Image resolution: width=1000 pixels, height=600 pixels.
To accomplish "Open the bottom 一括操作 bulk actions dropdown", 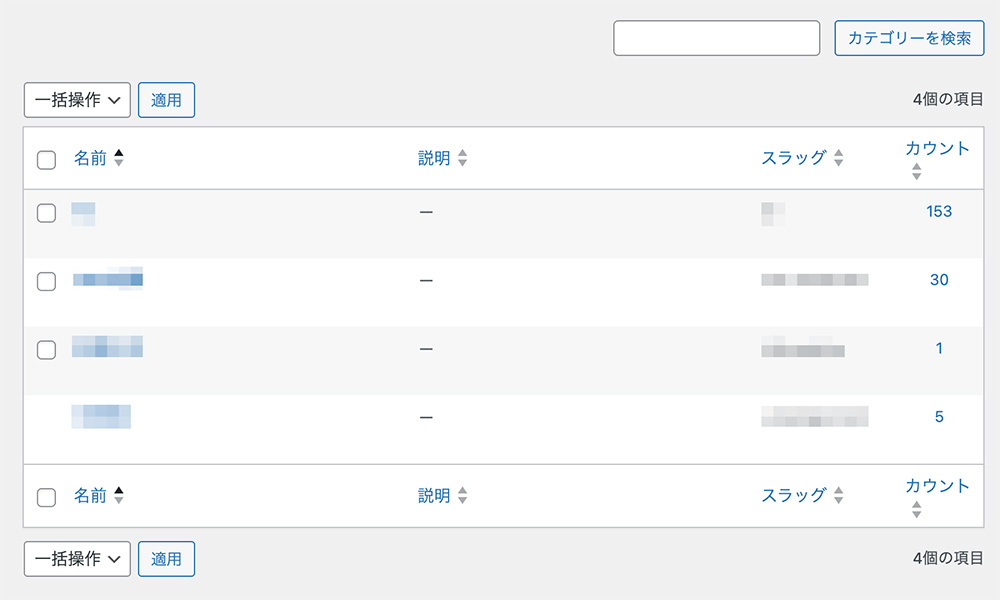I will coord(77,559).
